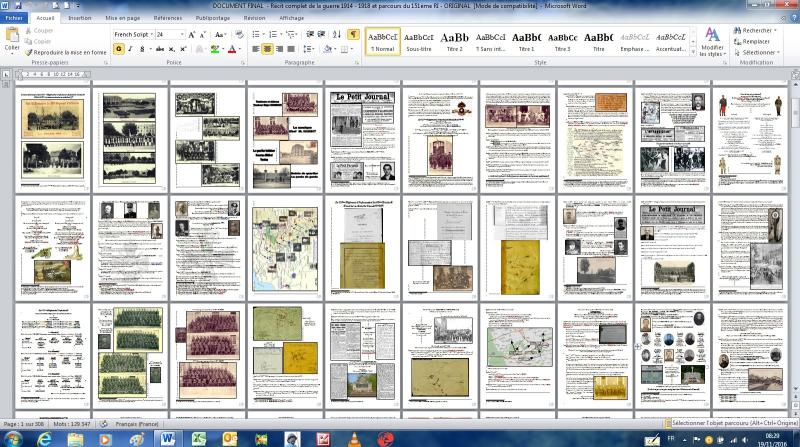The width and height of the screenshot is (800, 447).
Task: Align text right
Action: tap(279, 49)
